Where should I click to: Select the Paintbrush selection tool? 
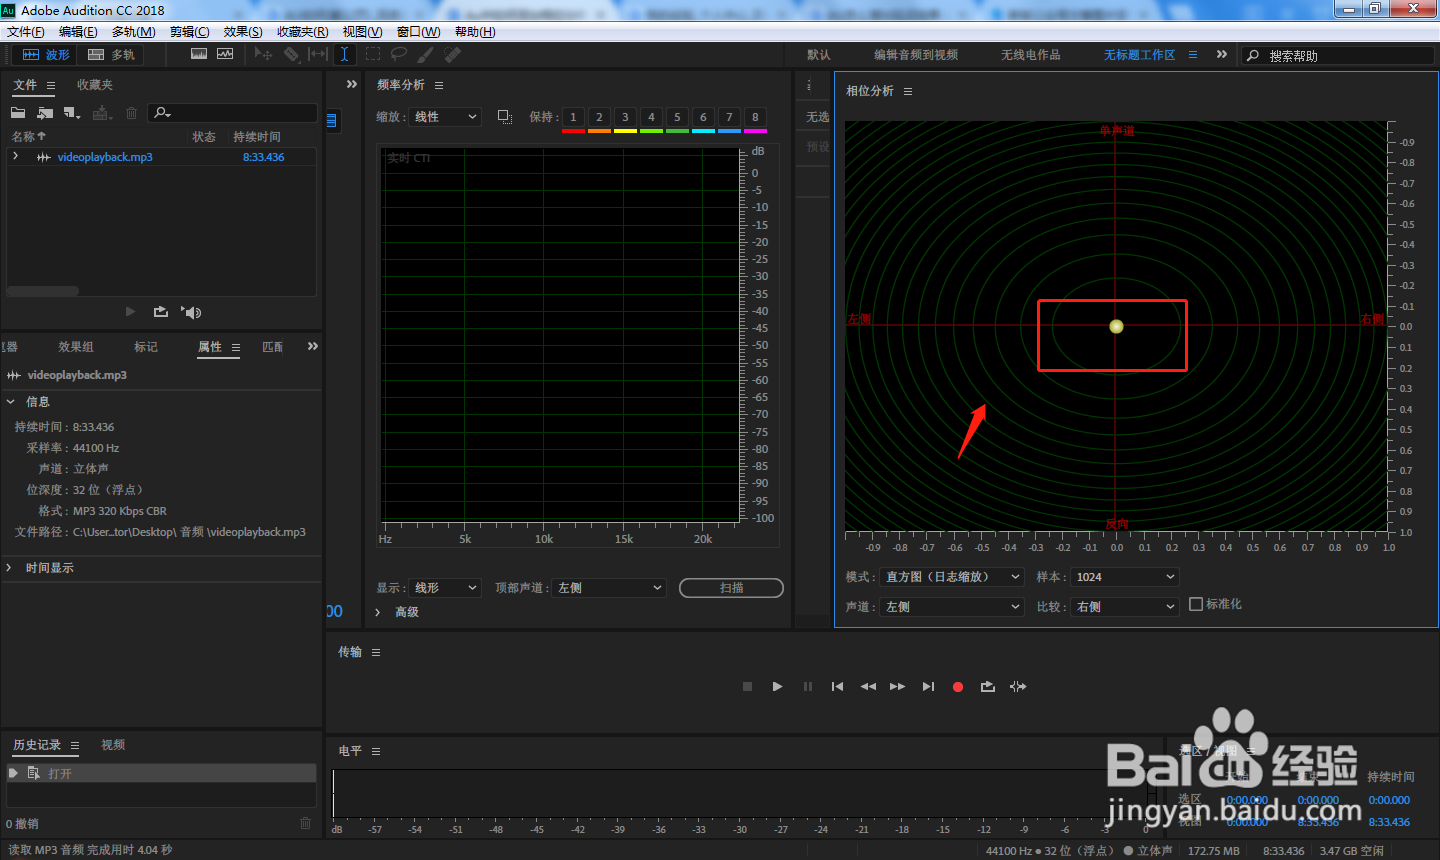[x=426, y=54]
